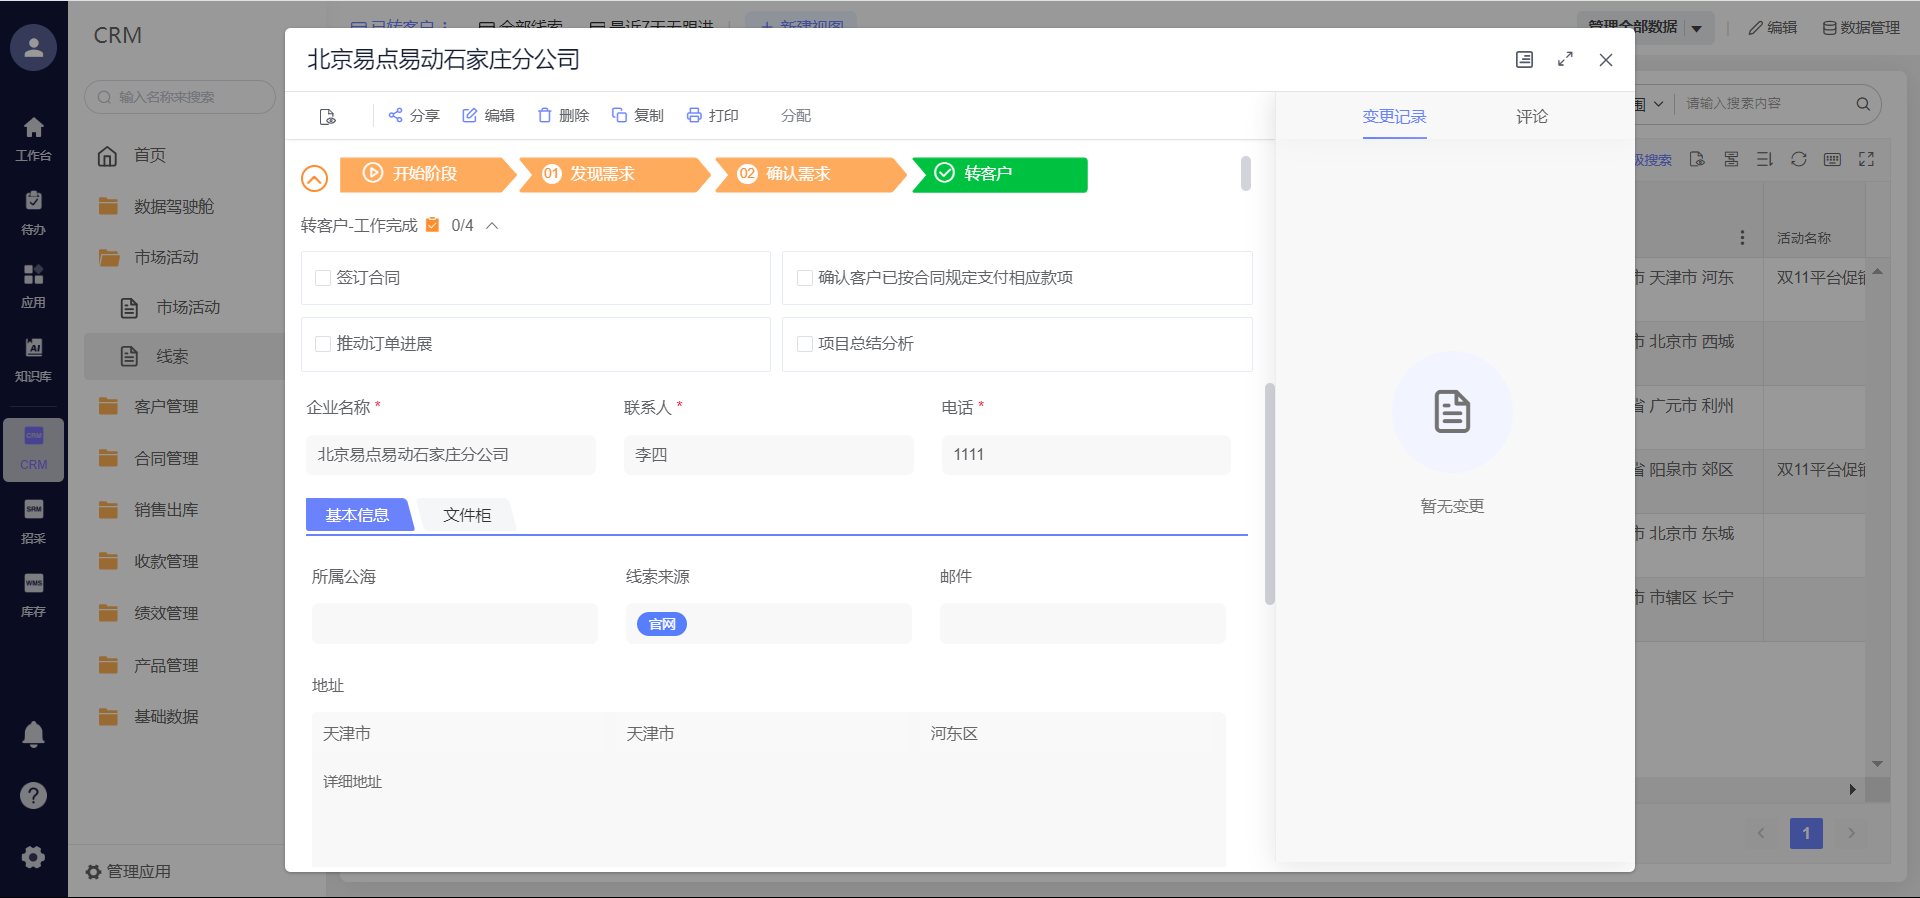Click the dialog's vertical scrollbar
The height and width of the screenshot is (898, 1920).
(1270, 494)
